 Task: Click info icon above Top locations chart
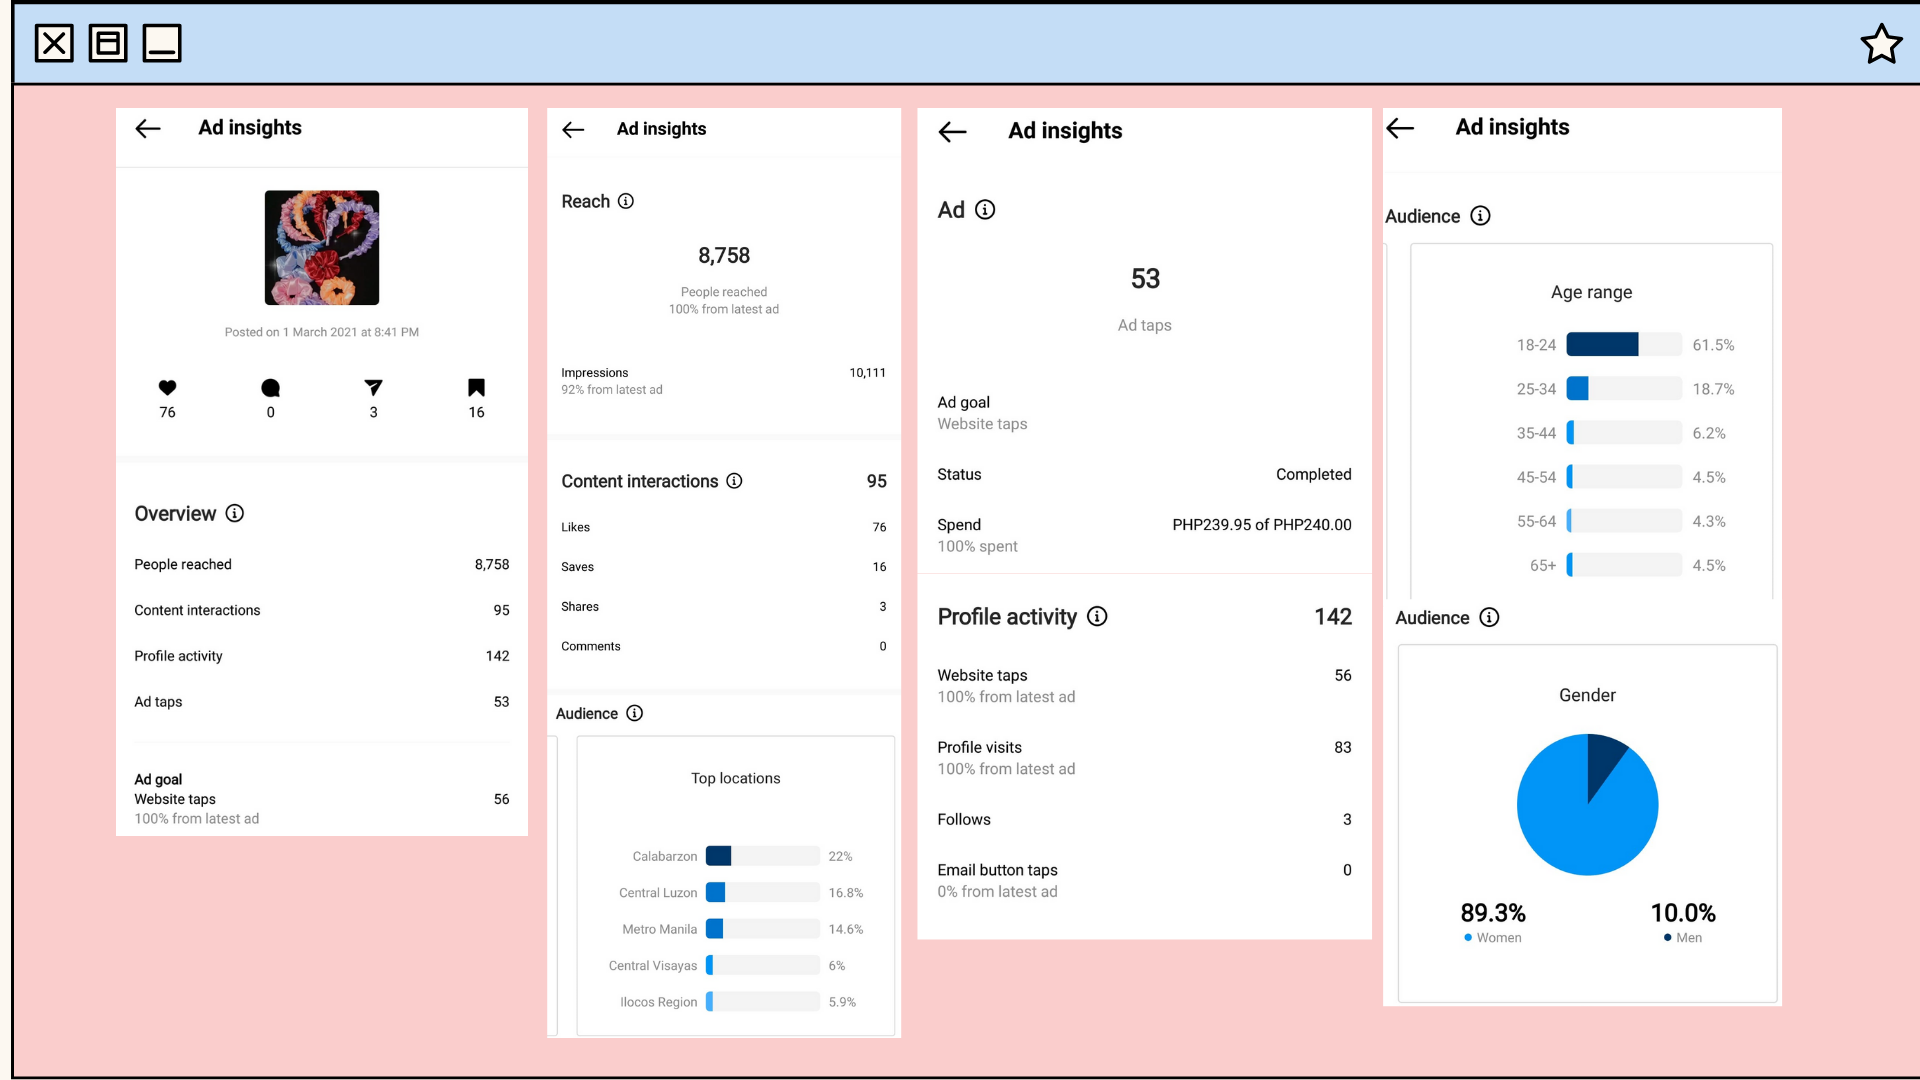tap(634, 713)
